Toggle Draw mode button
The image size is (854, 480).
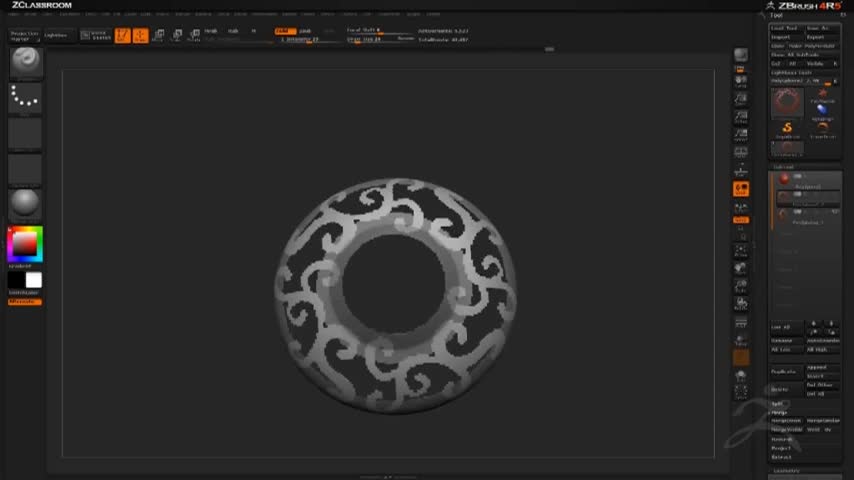[141, 36]
